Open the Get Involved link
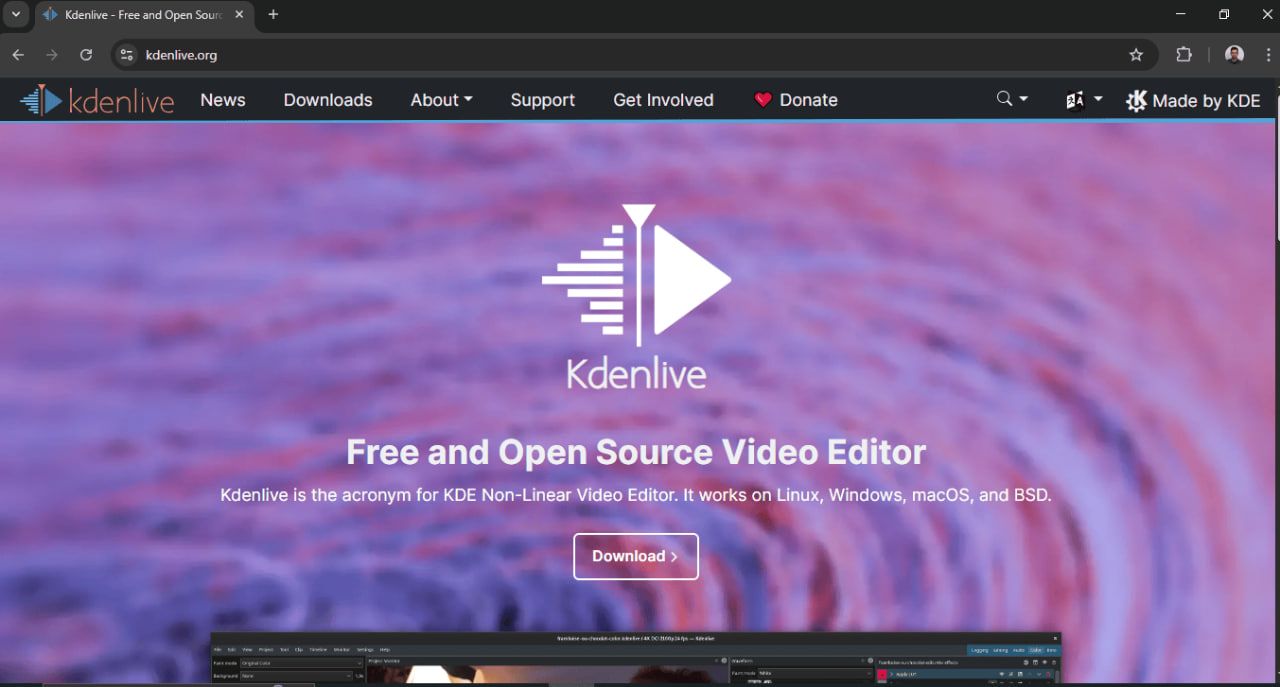 (x=663, y=99)
